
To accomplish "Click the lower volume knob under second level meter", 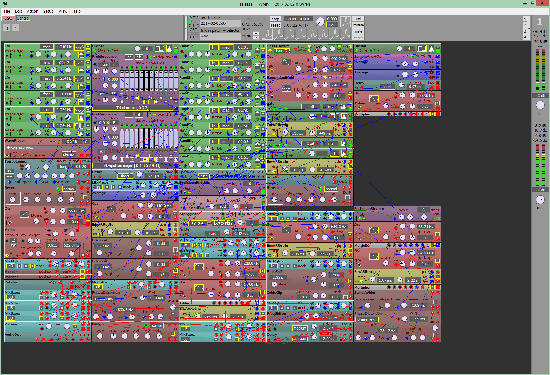I will click(540, 200).
